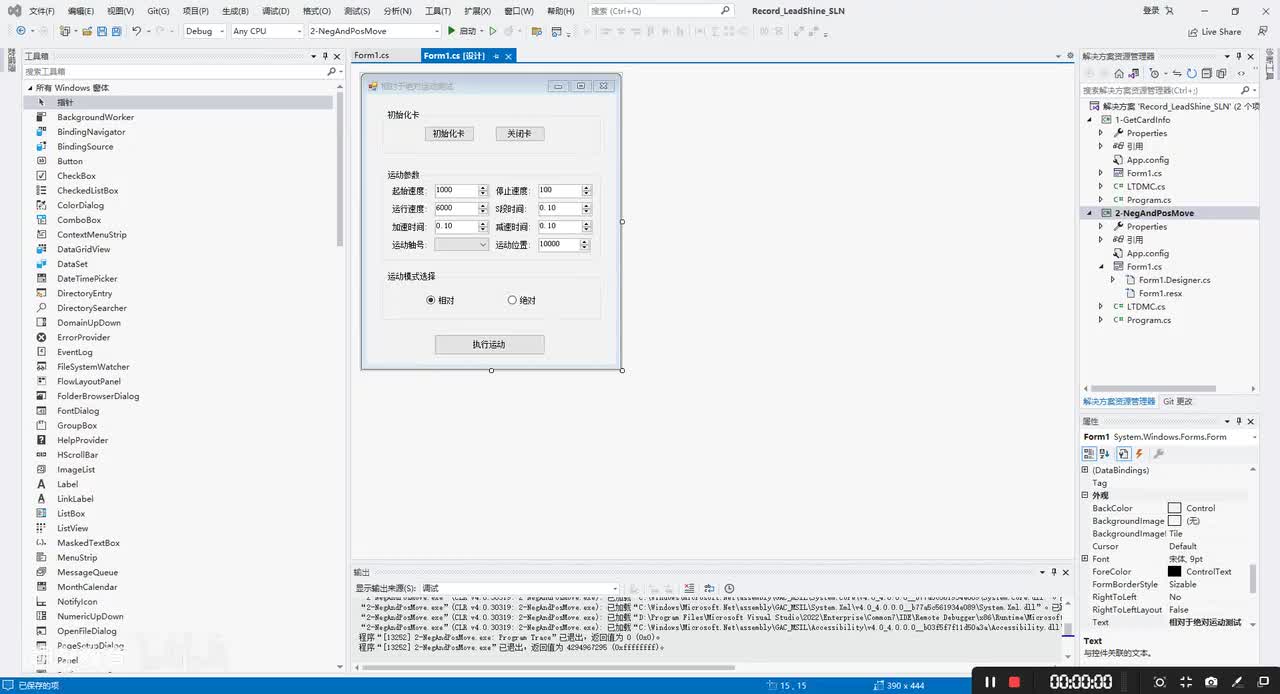Open the 调试(D) menu
This screenshot has width=1280, height=694.
point(276,11)
